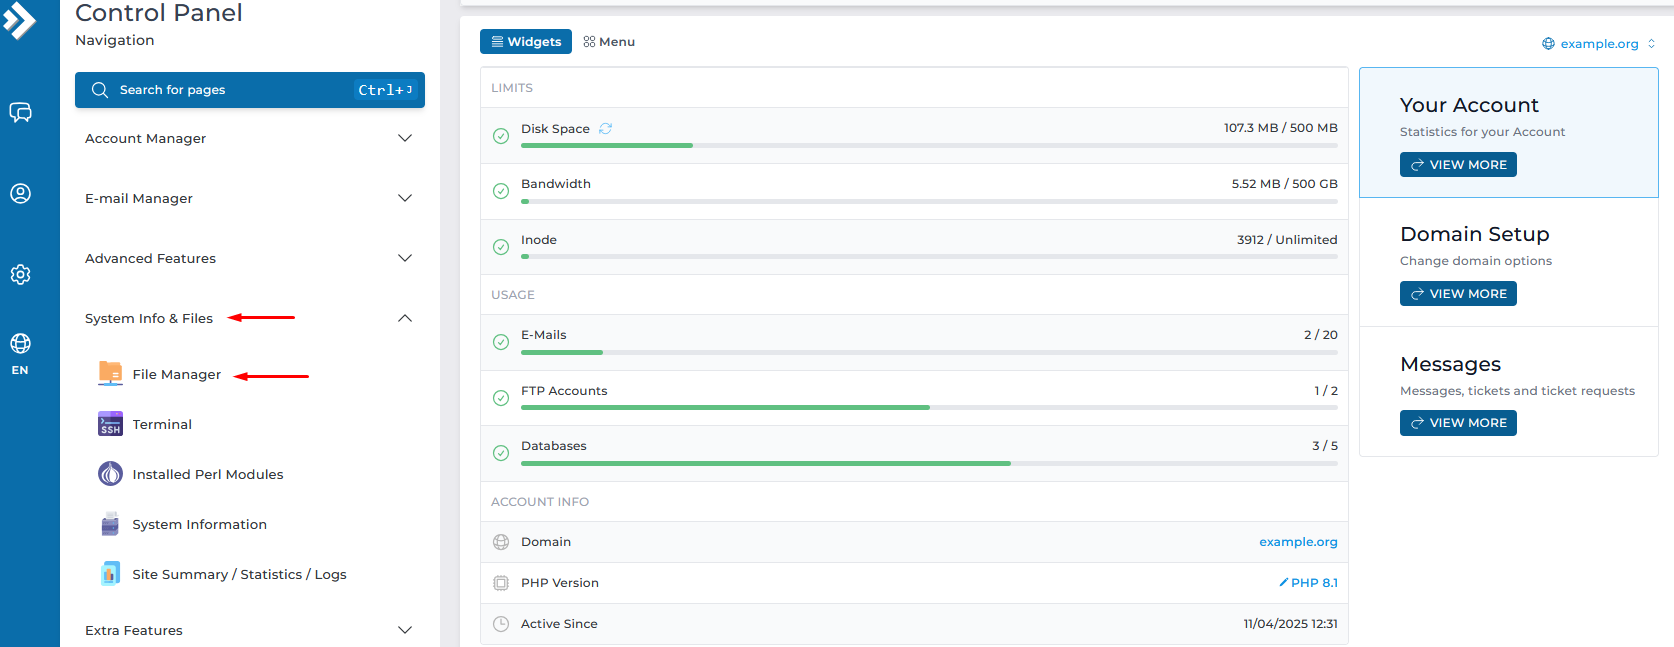Click the chat messages sidebar icon
1674x647 pixels.
point(20,112)
